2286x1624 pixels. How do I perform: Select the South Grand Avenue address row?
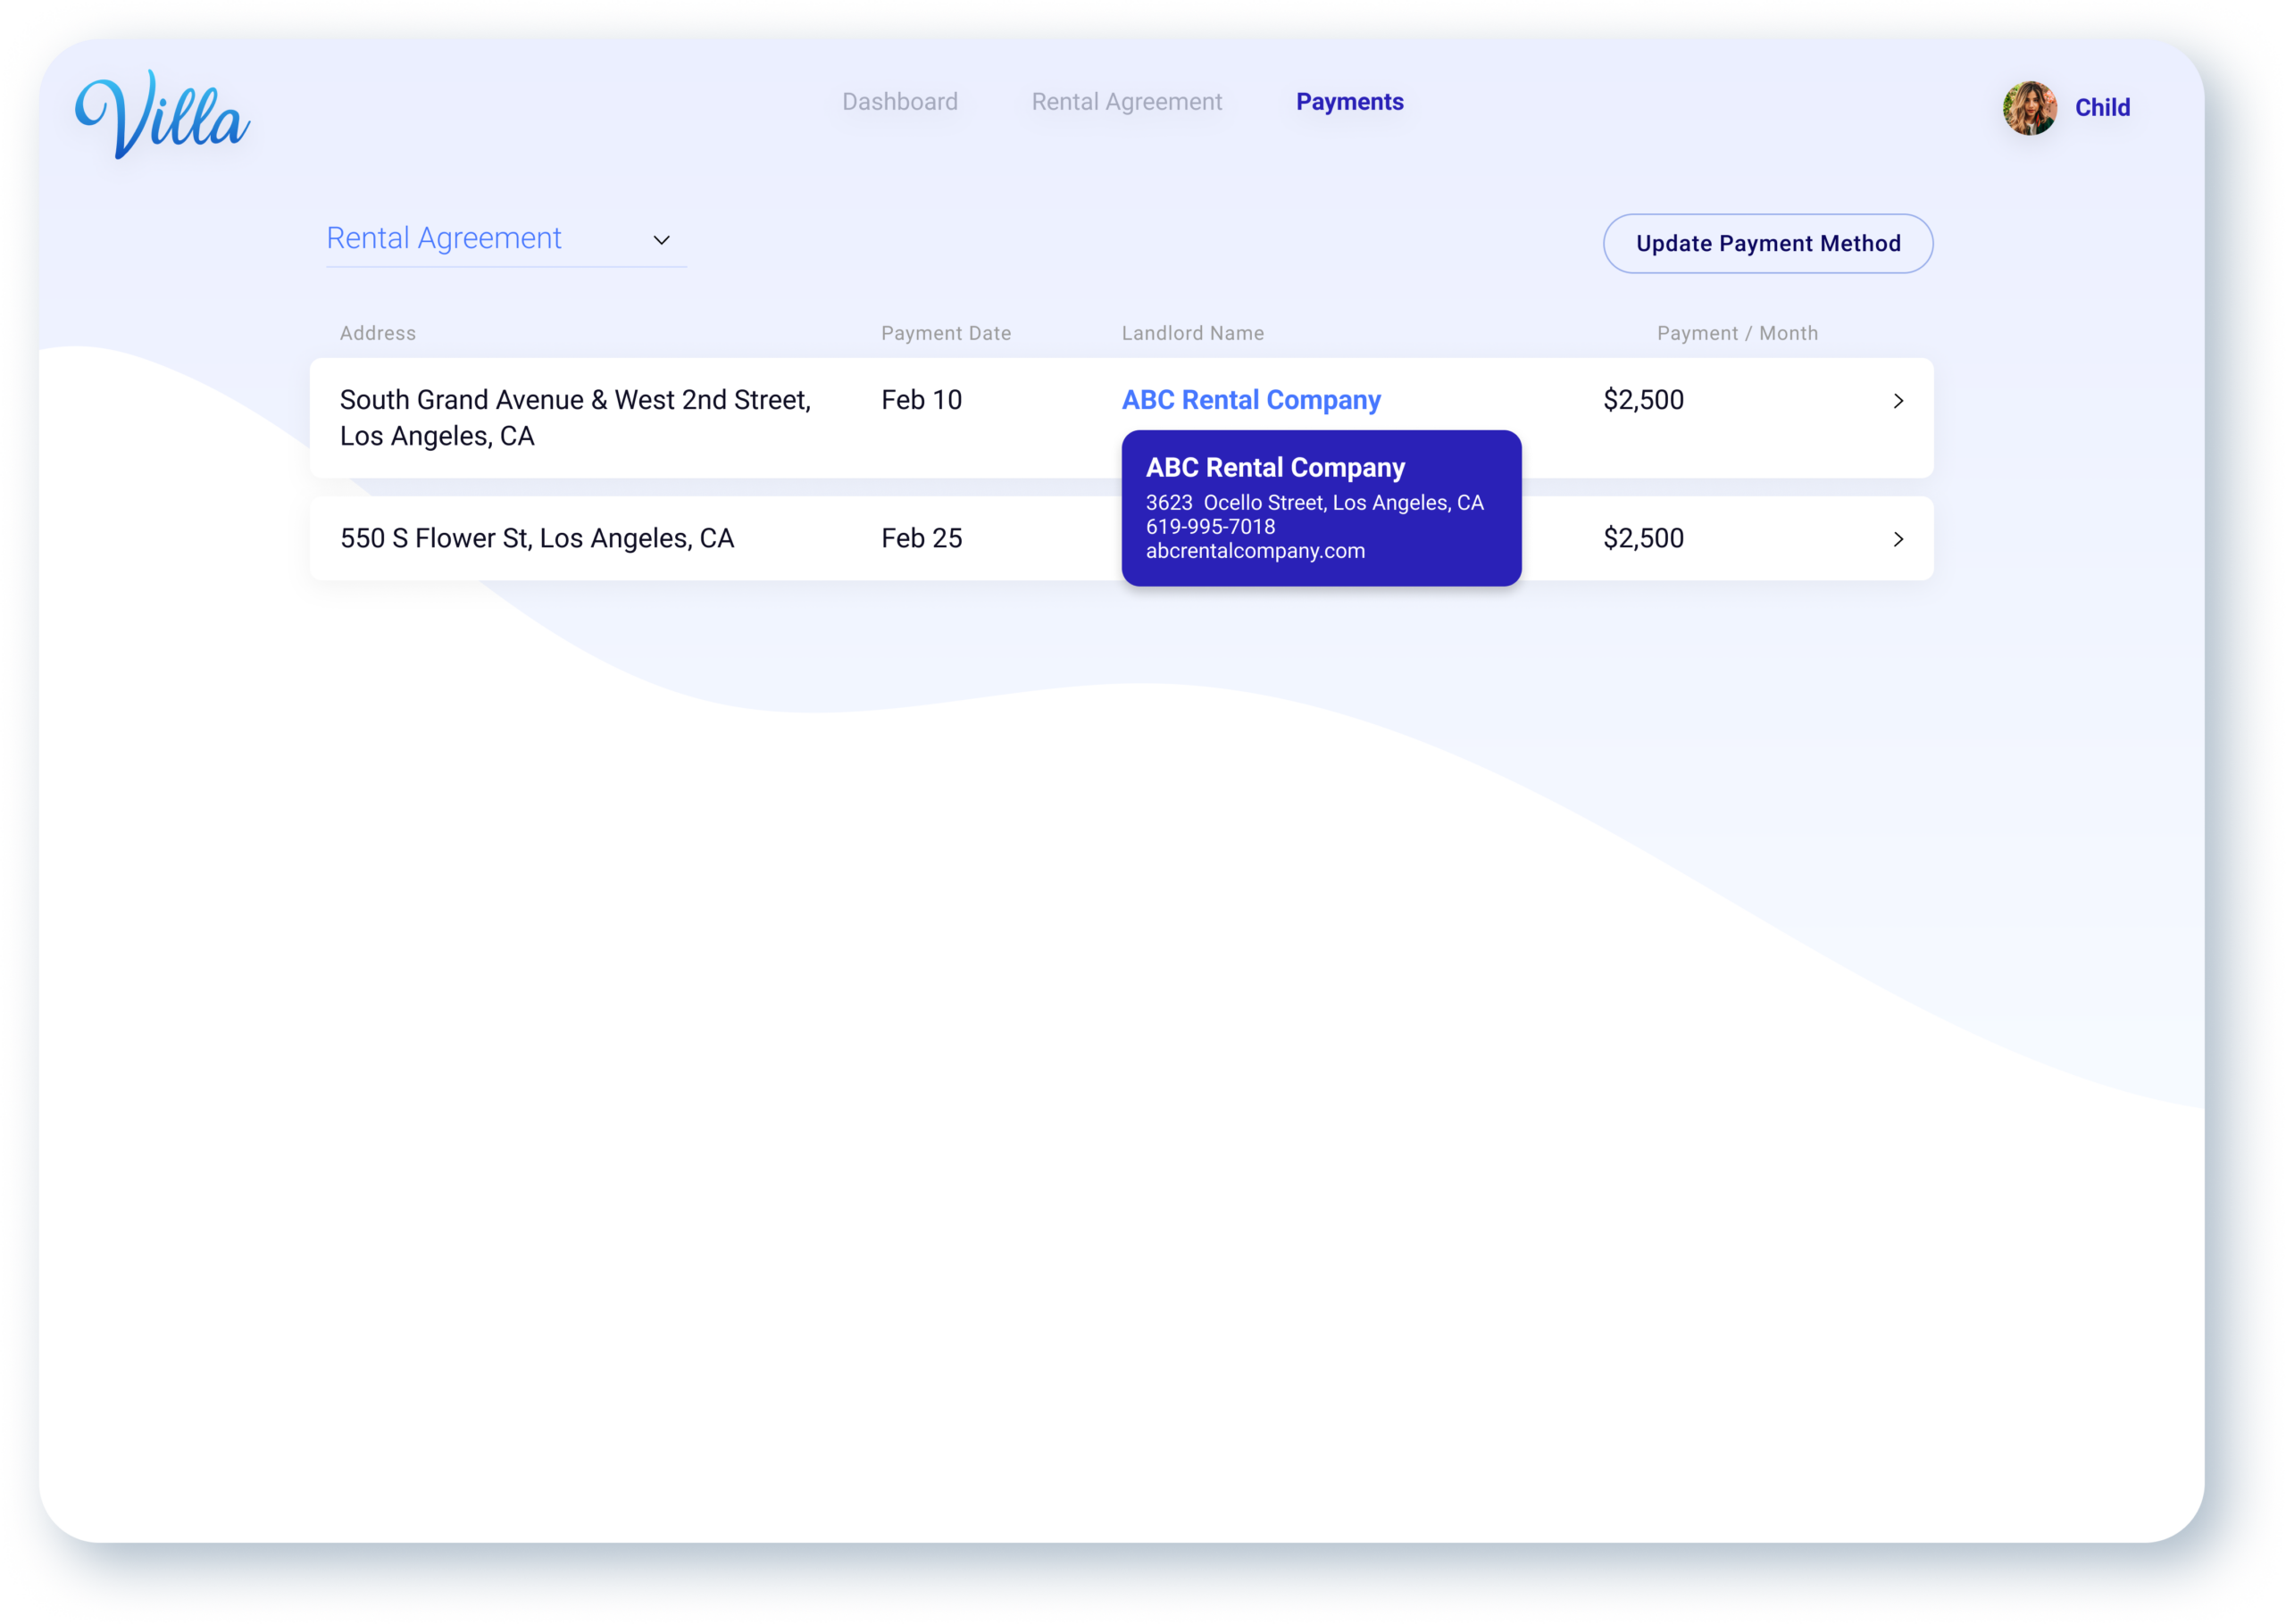tap(575, 418)
